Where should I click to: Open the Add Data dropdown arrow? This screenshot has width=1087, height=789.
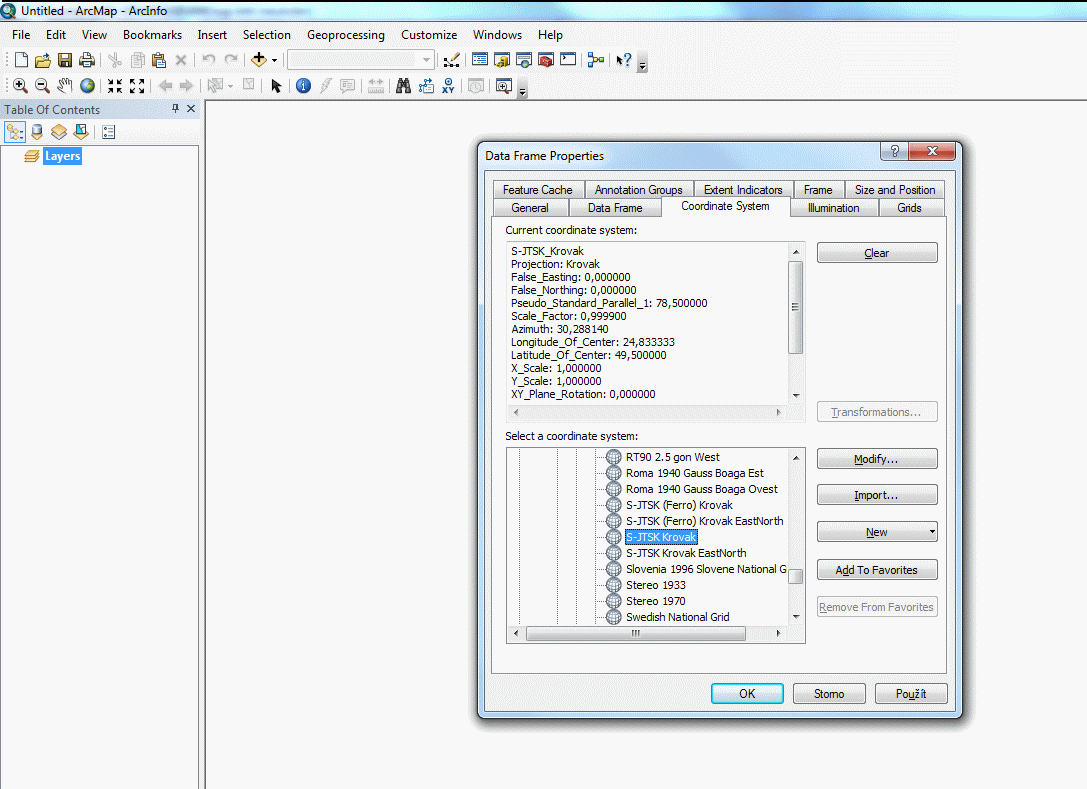pyautogui.click(x=275, y=60)
